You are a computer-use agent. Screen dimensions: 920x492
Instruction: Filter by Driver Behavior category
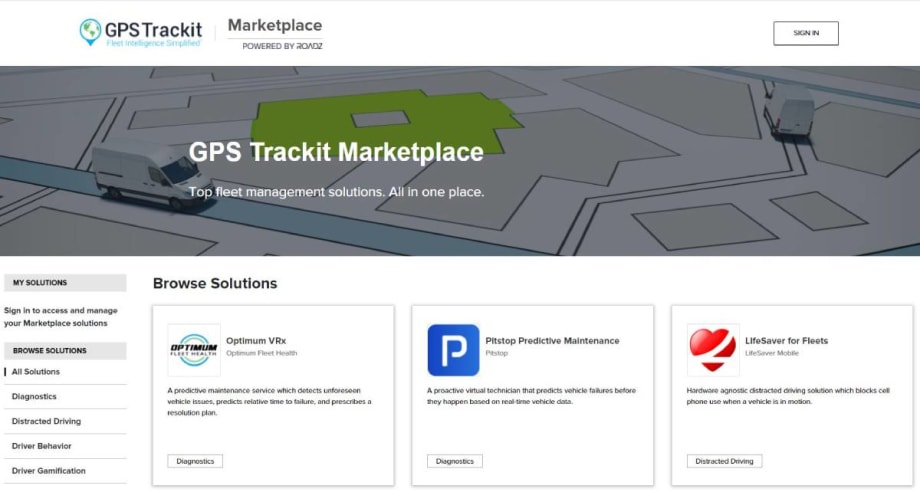(x=42, y=446)
